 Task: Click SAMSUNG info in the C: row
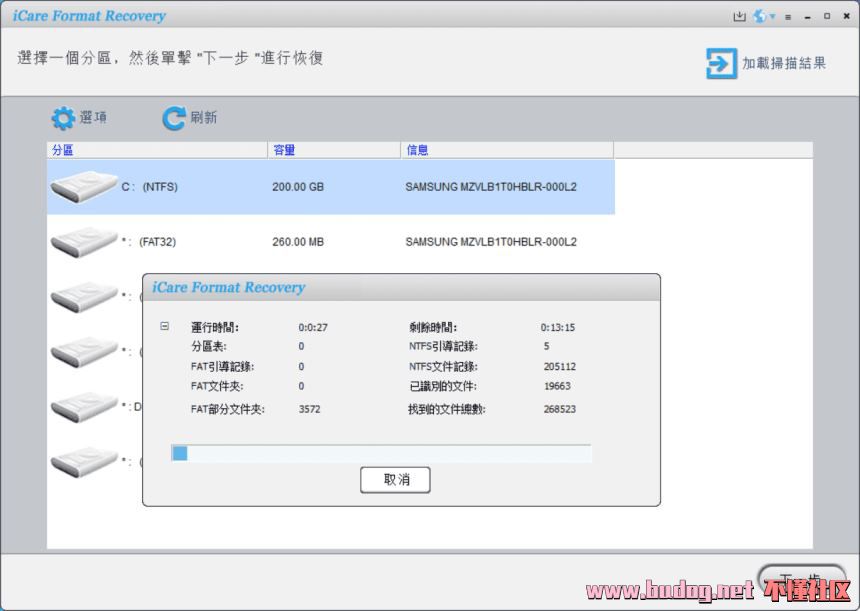(491, 187)
